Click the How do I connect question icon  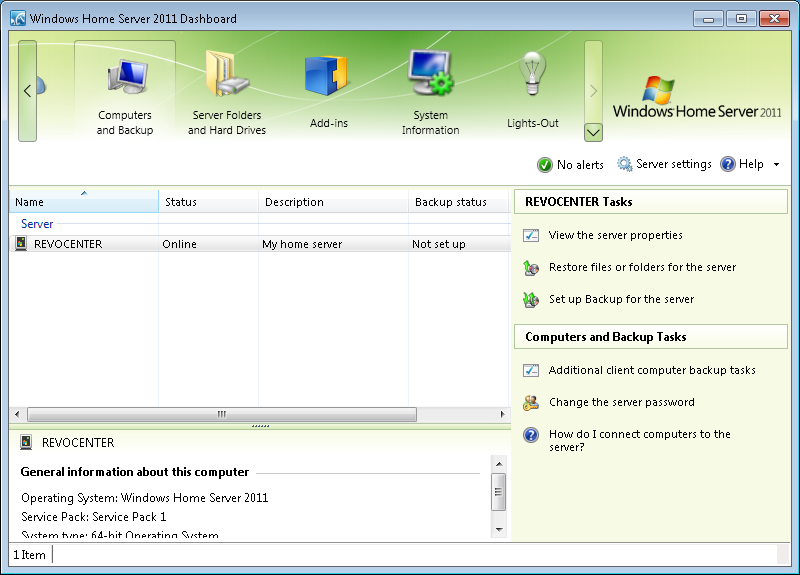coord(531,435)
